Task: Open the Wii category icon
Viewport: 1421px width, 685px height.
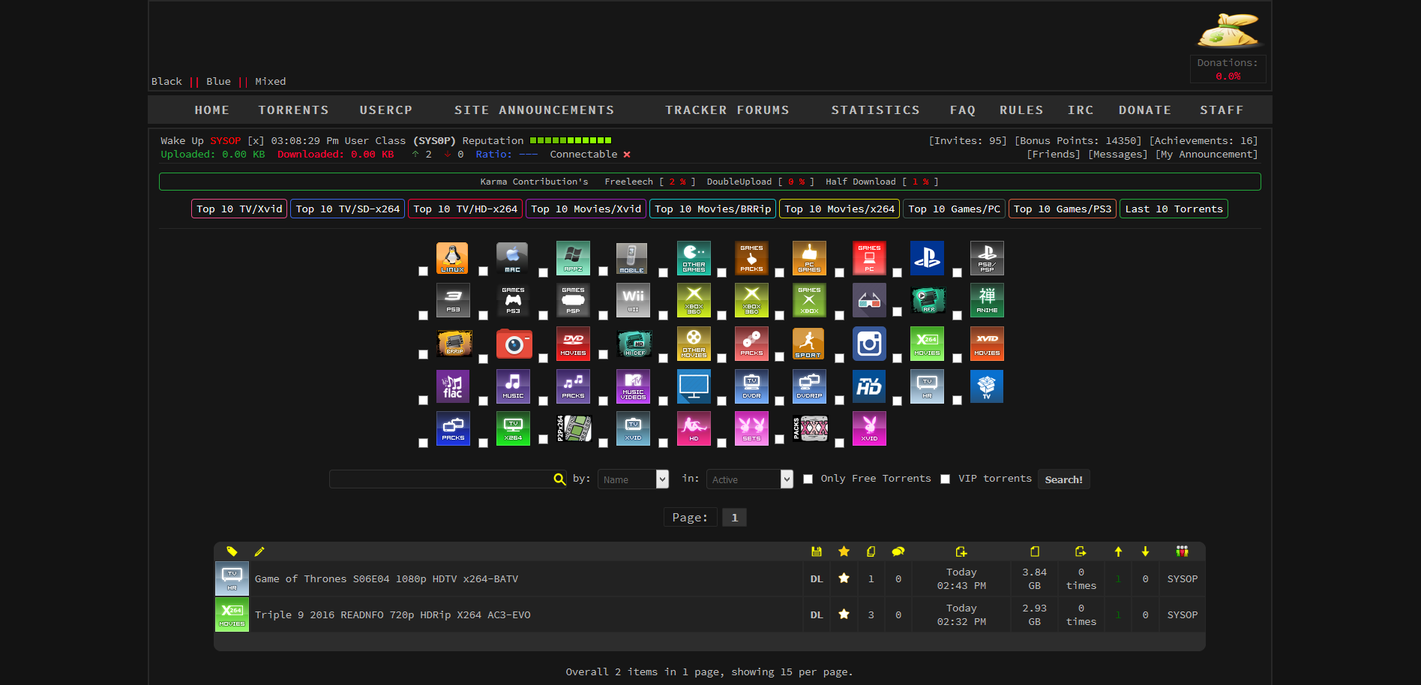Action: coord(632,300)
